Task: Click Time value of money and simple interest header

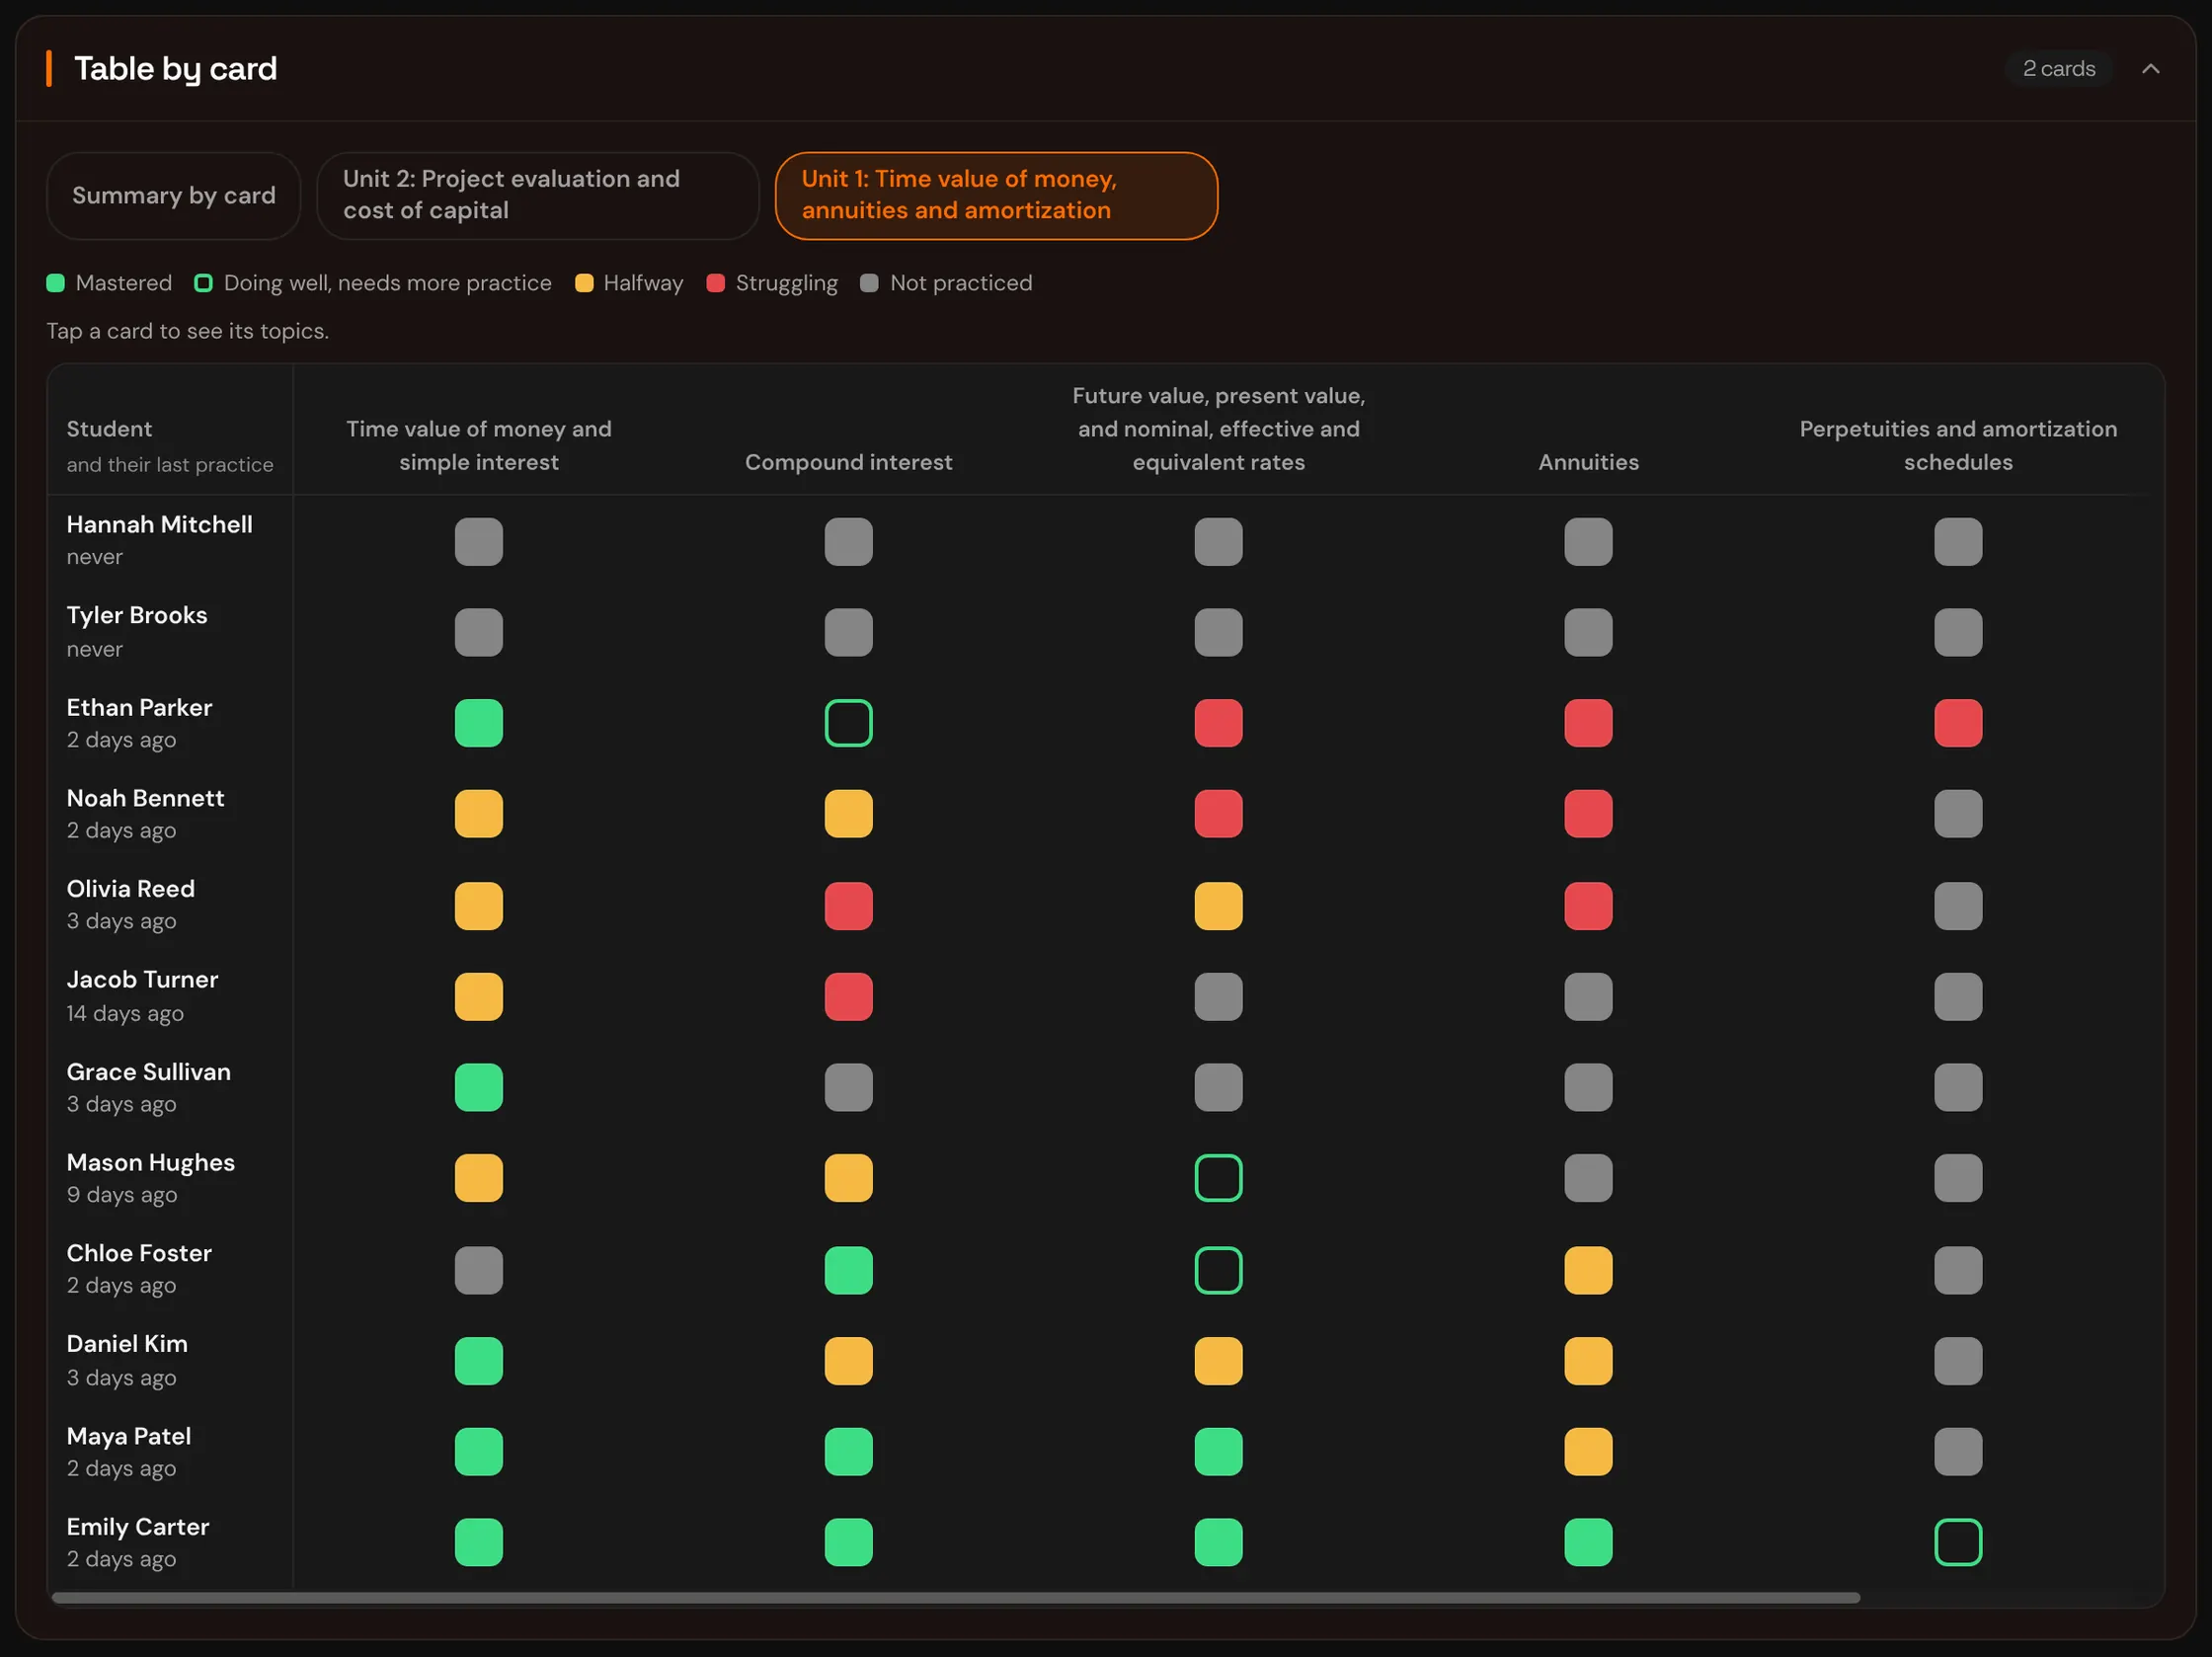Action: coord(478,445)
